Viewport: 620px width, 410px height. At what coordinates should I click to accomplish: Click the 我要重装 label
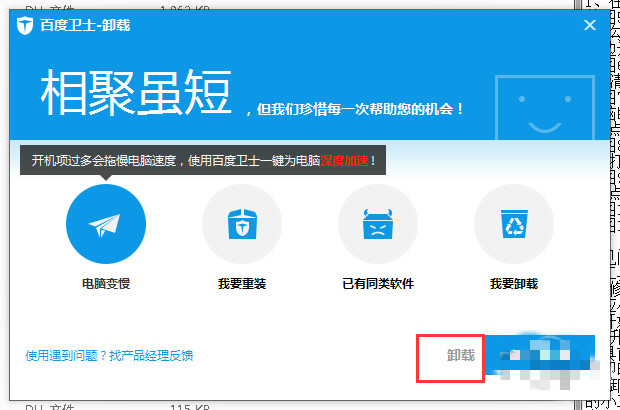[242, 283]
